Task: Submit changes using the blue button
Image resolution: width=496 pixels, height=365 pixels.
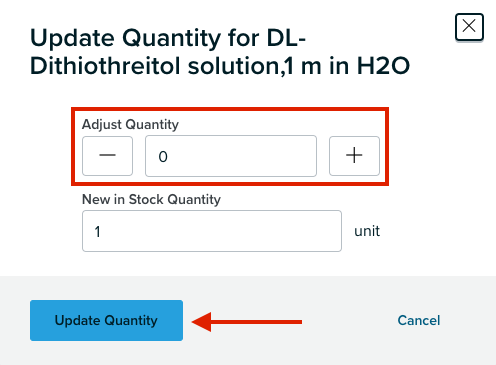Action: pyautogui.click(x=106, y=320)
